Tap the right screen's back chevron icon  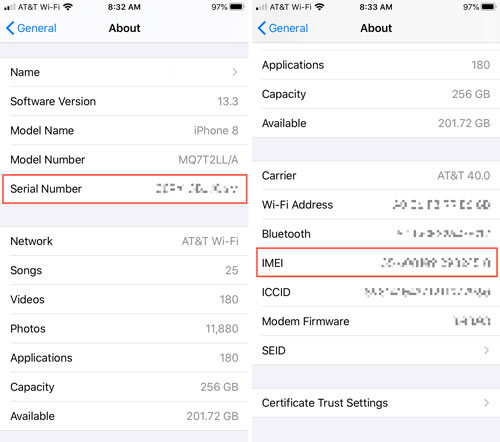(x=262, y=28)
